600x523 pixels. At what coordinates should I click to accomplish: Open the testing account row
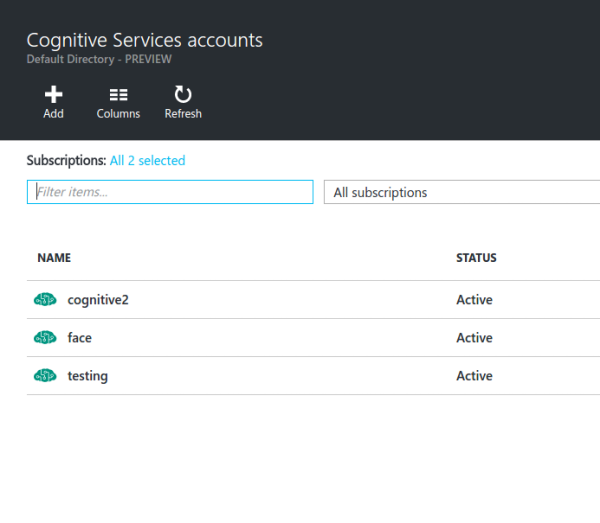[x=313, y=376]
